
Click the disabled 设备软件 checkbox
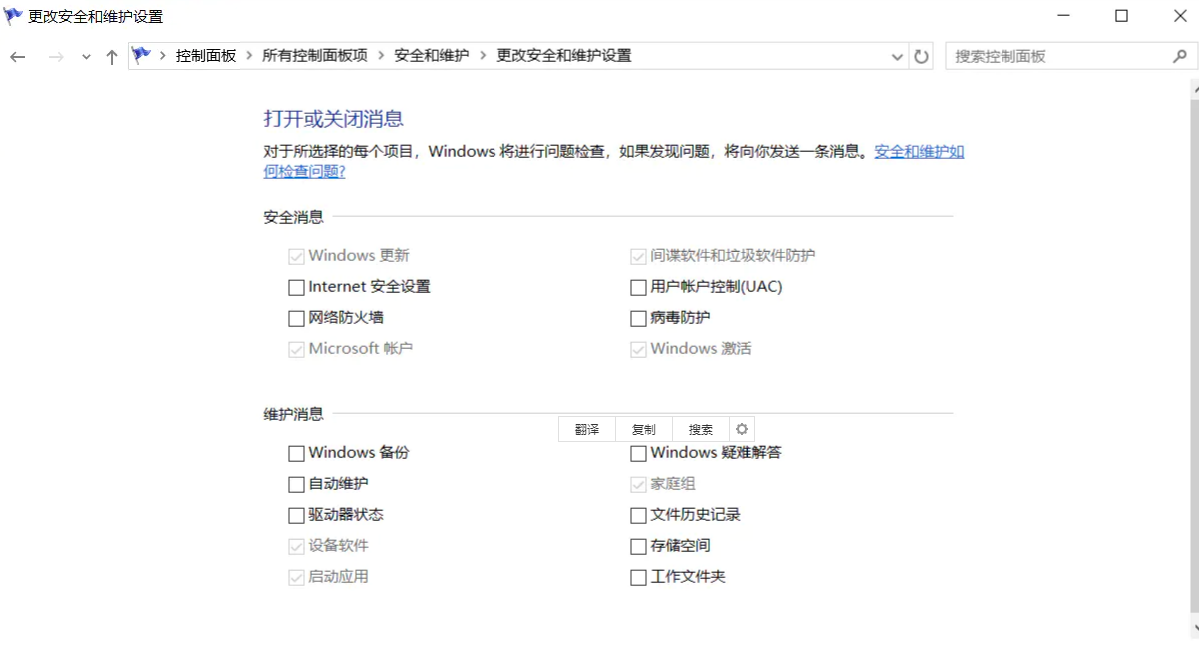[x=296, y=547]
